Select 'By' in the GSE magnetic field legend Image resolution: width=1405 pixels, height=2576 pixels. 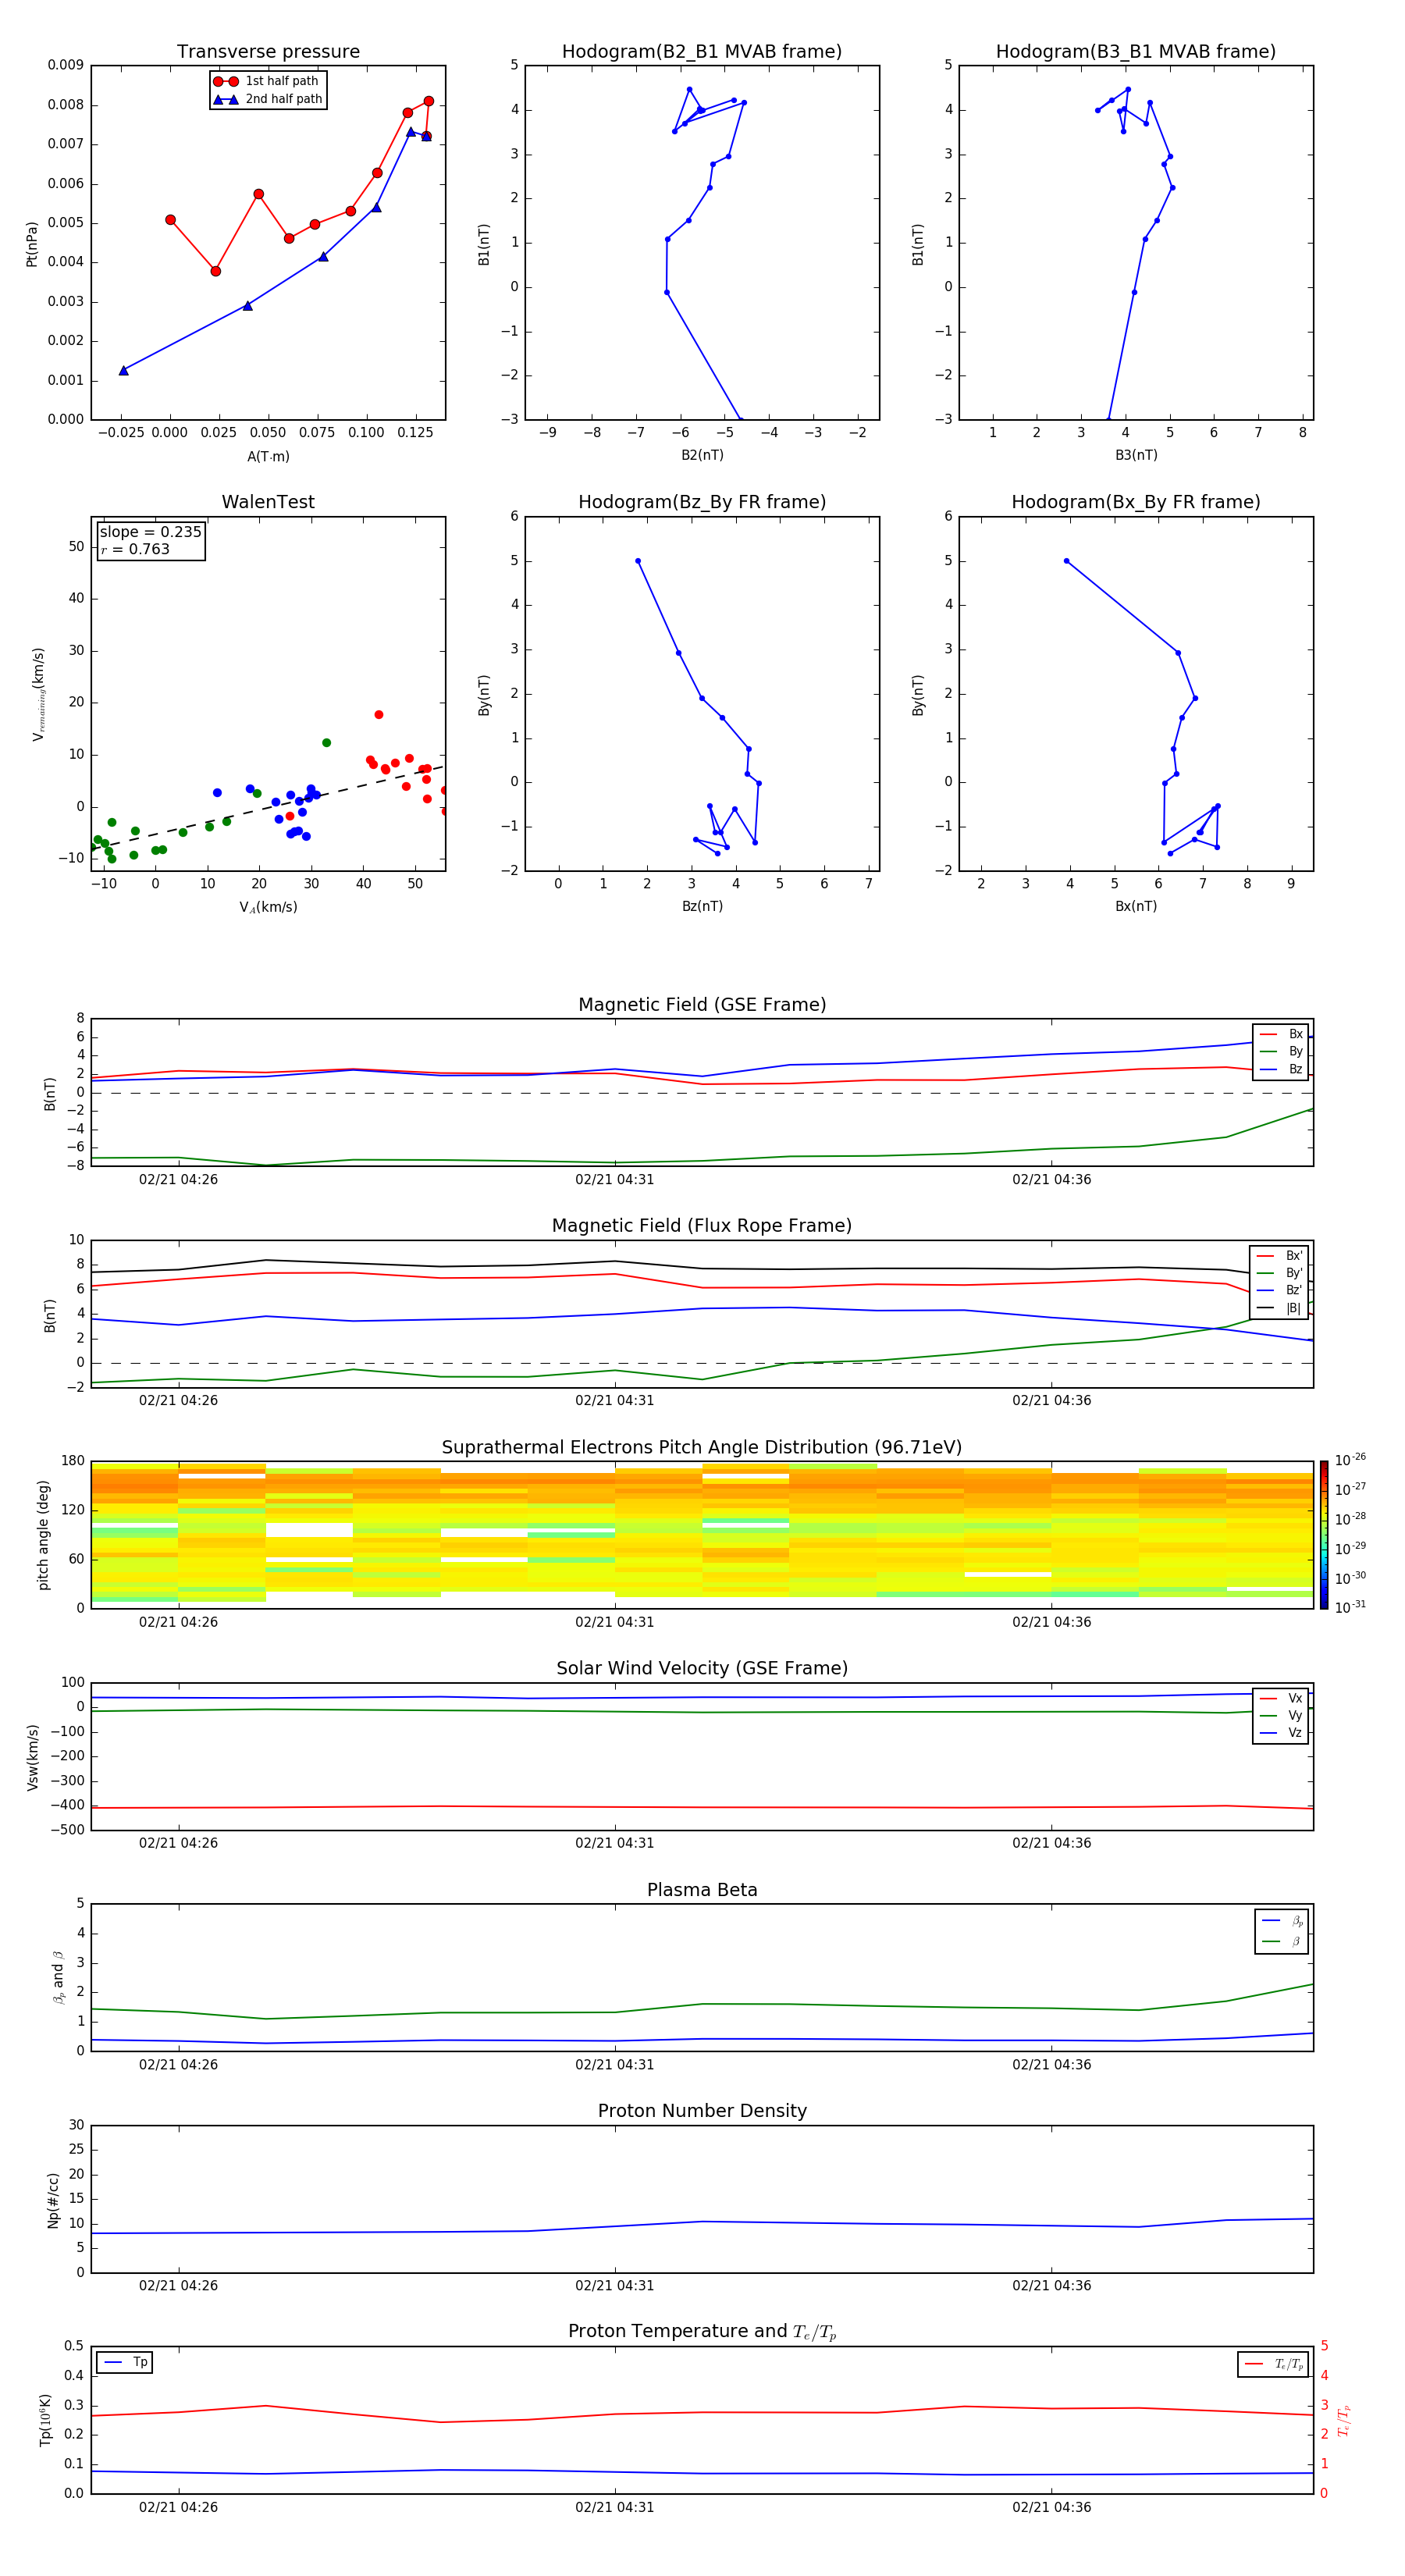(x=1281, y=1052)
